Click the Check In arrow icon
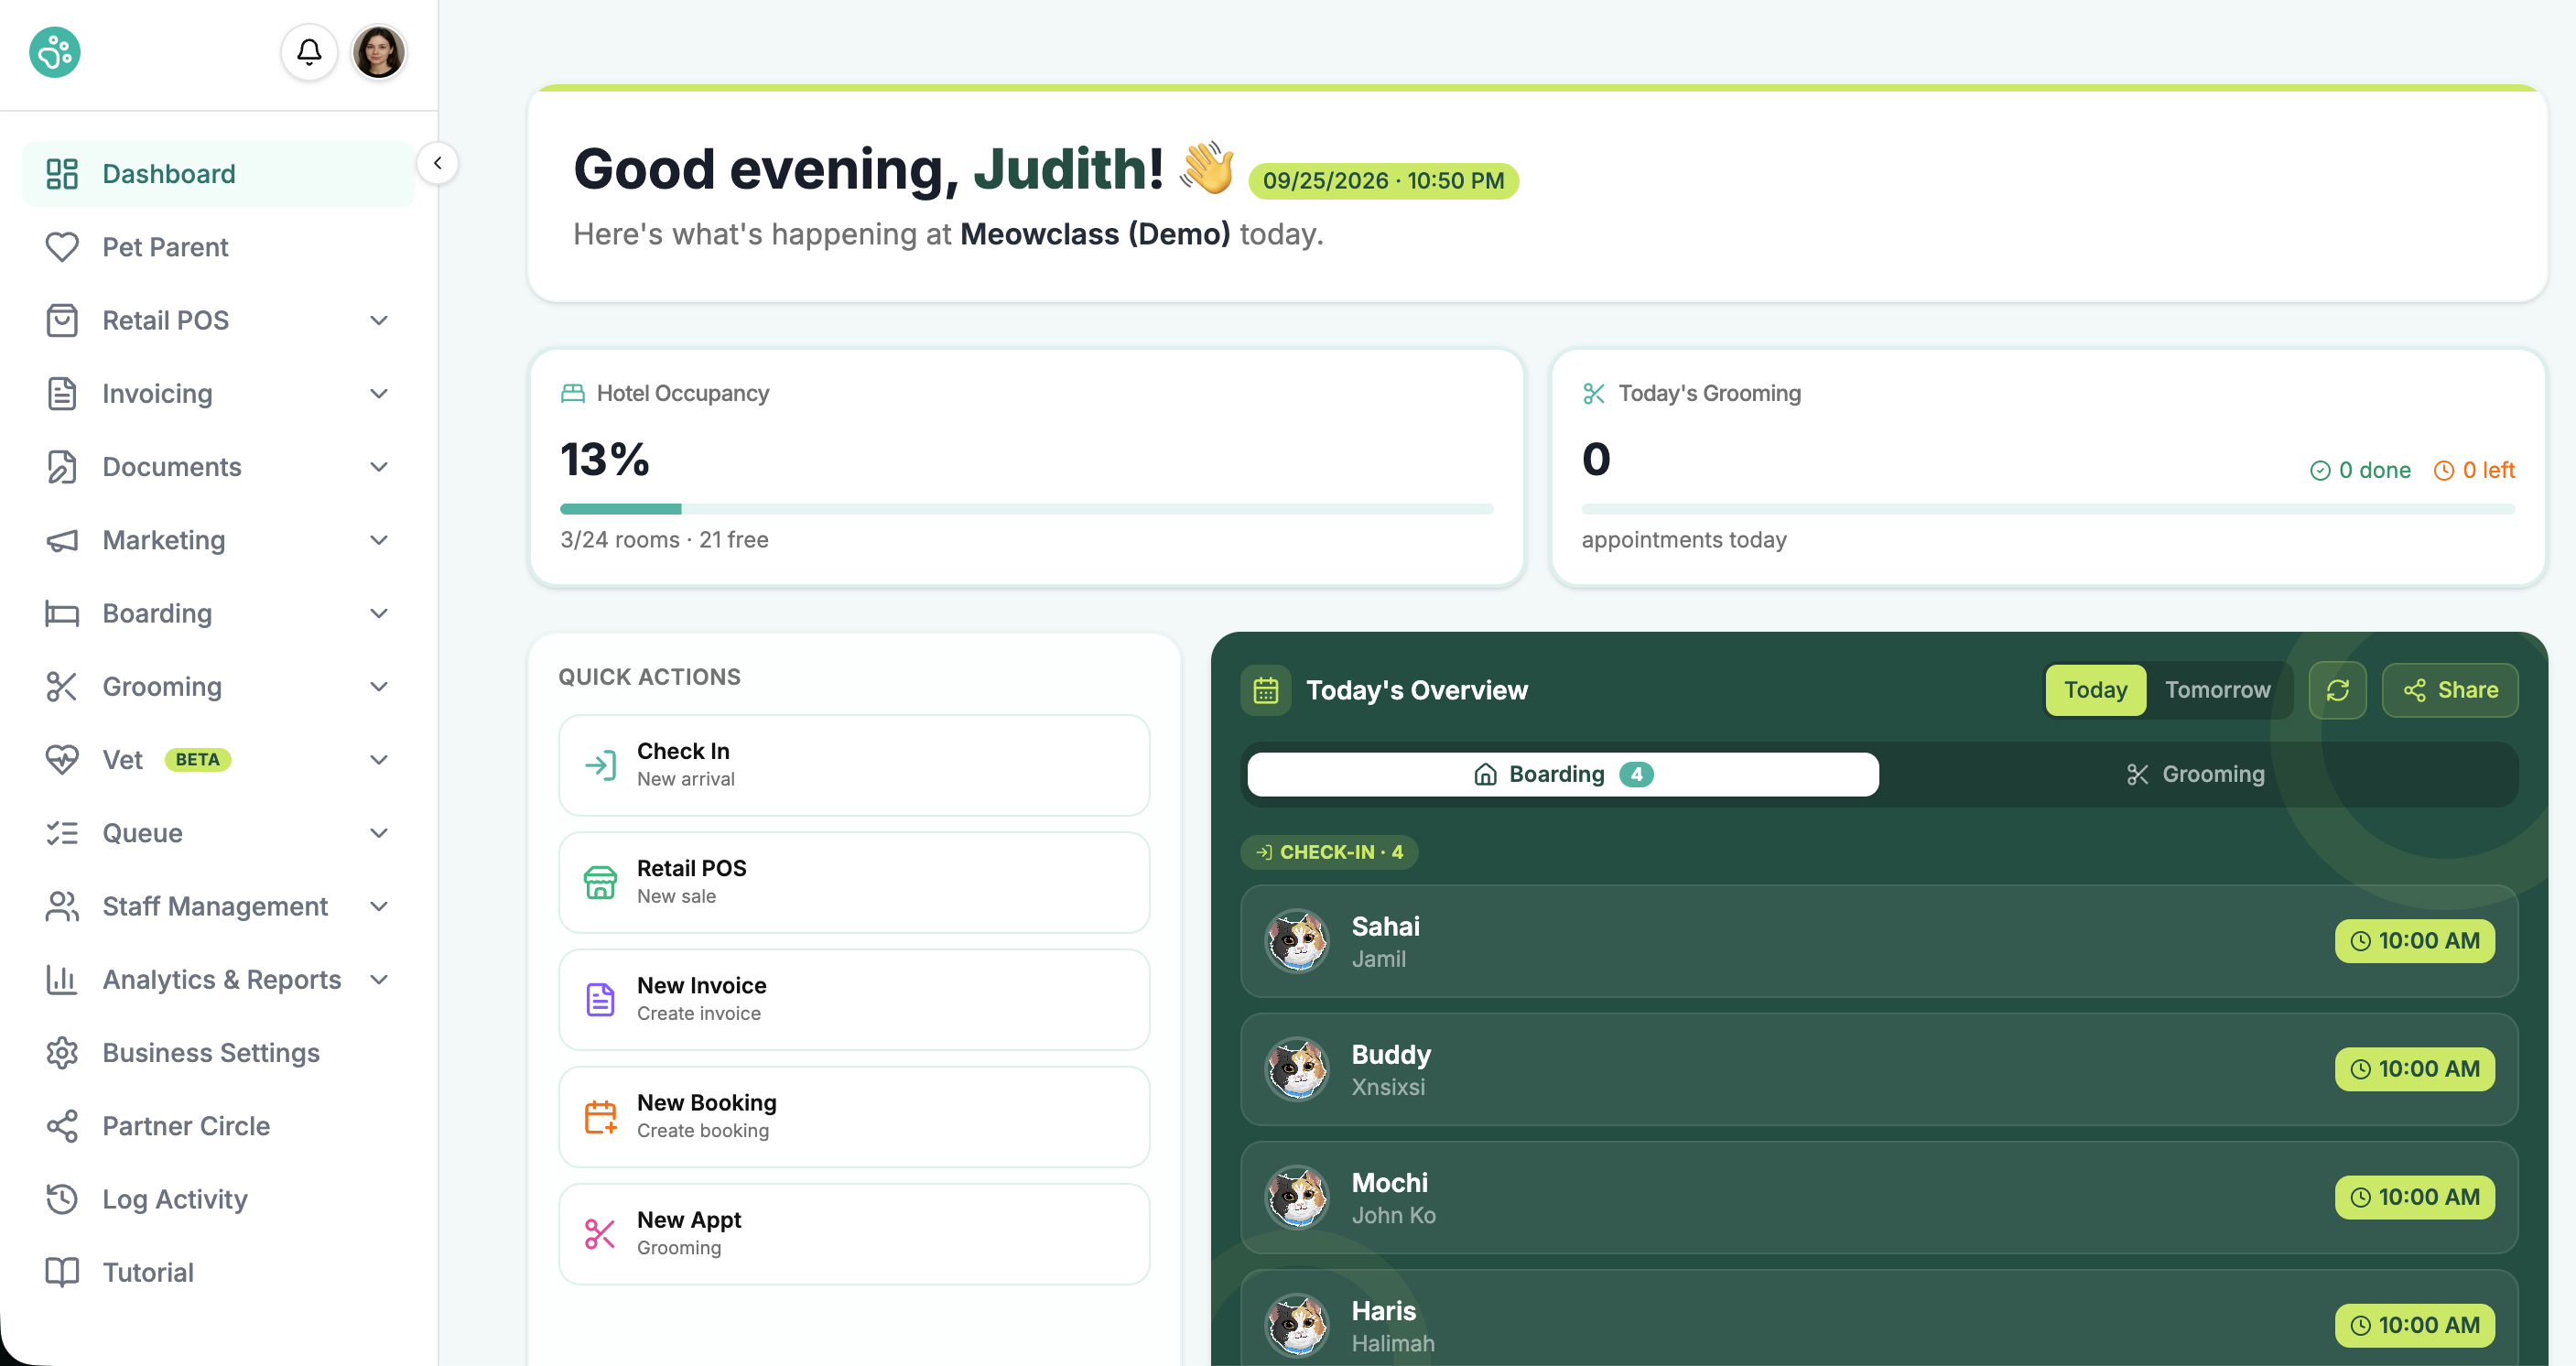The image size is (2576, 1366). (x=600, y=766)
